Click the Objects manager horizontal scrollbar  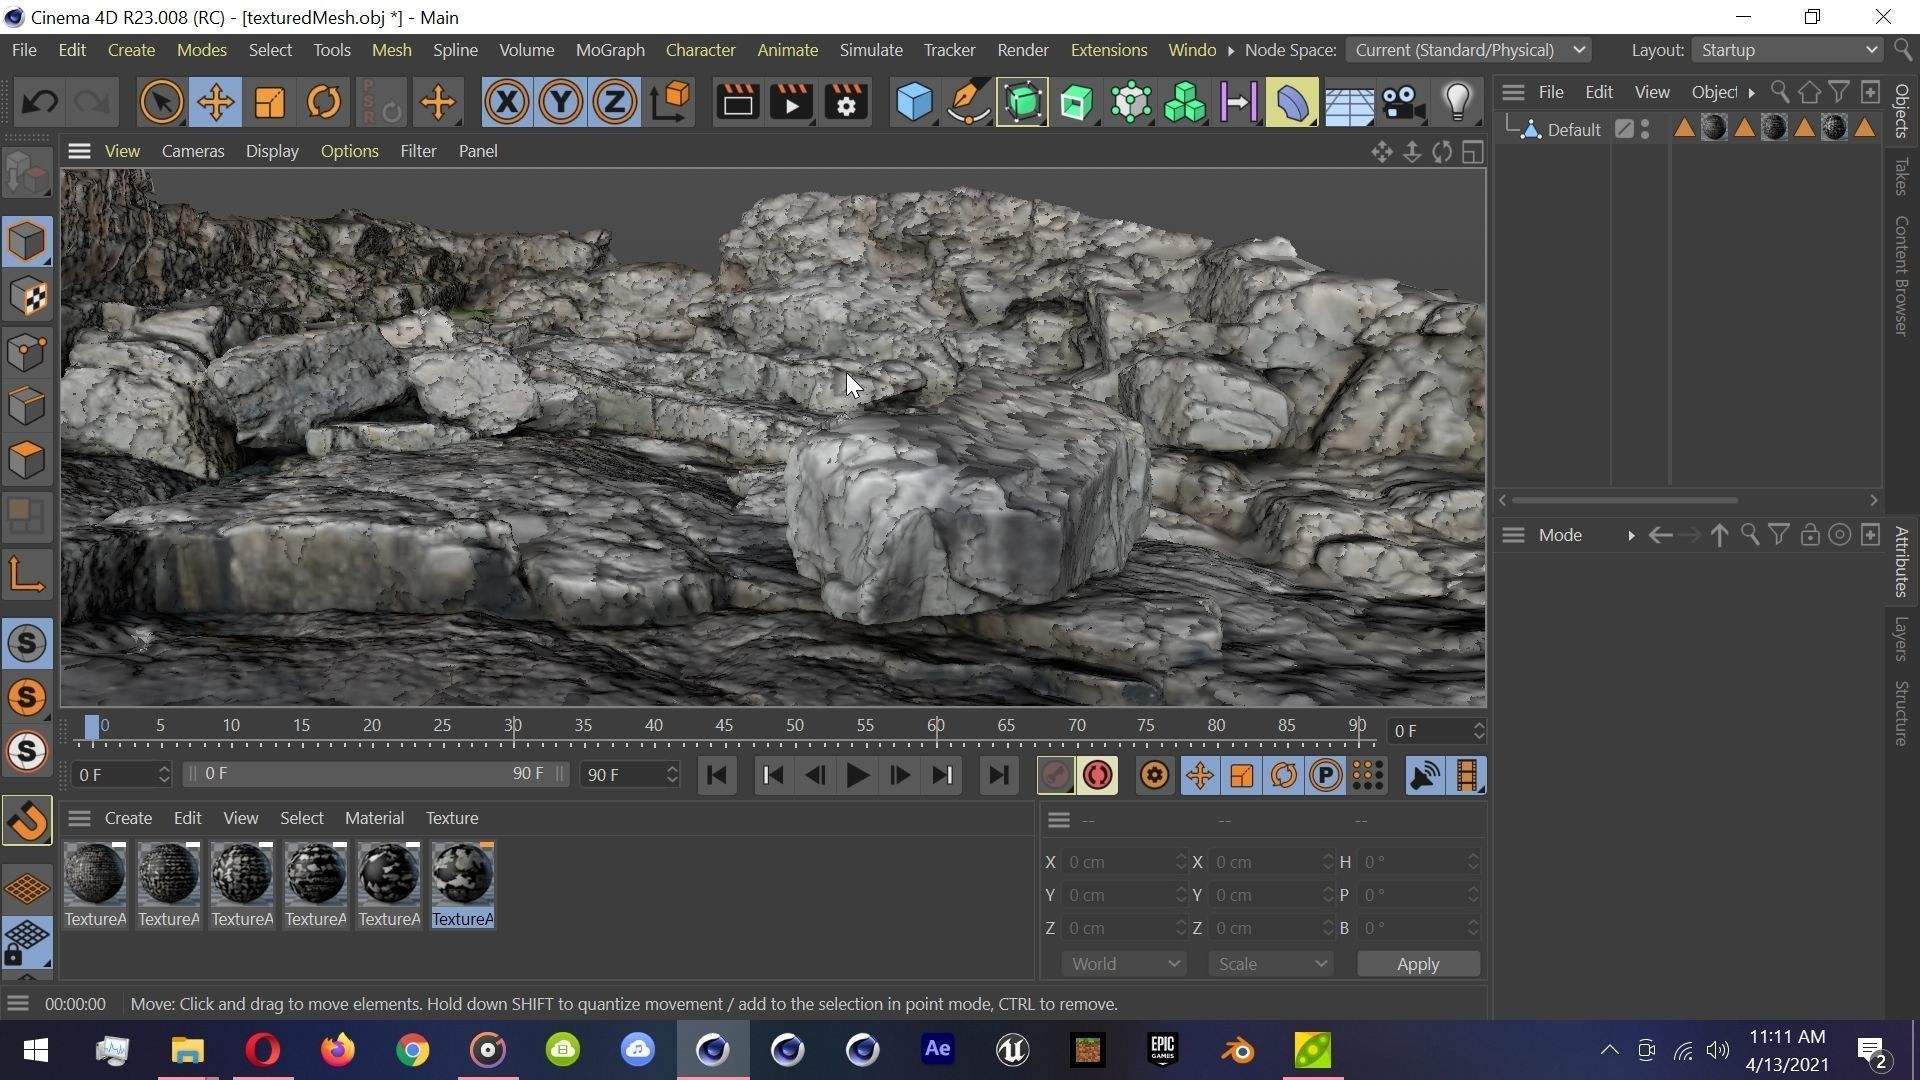[x=1625, y=500]
